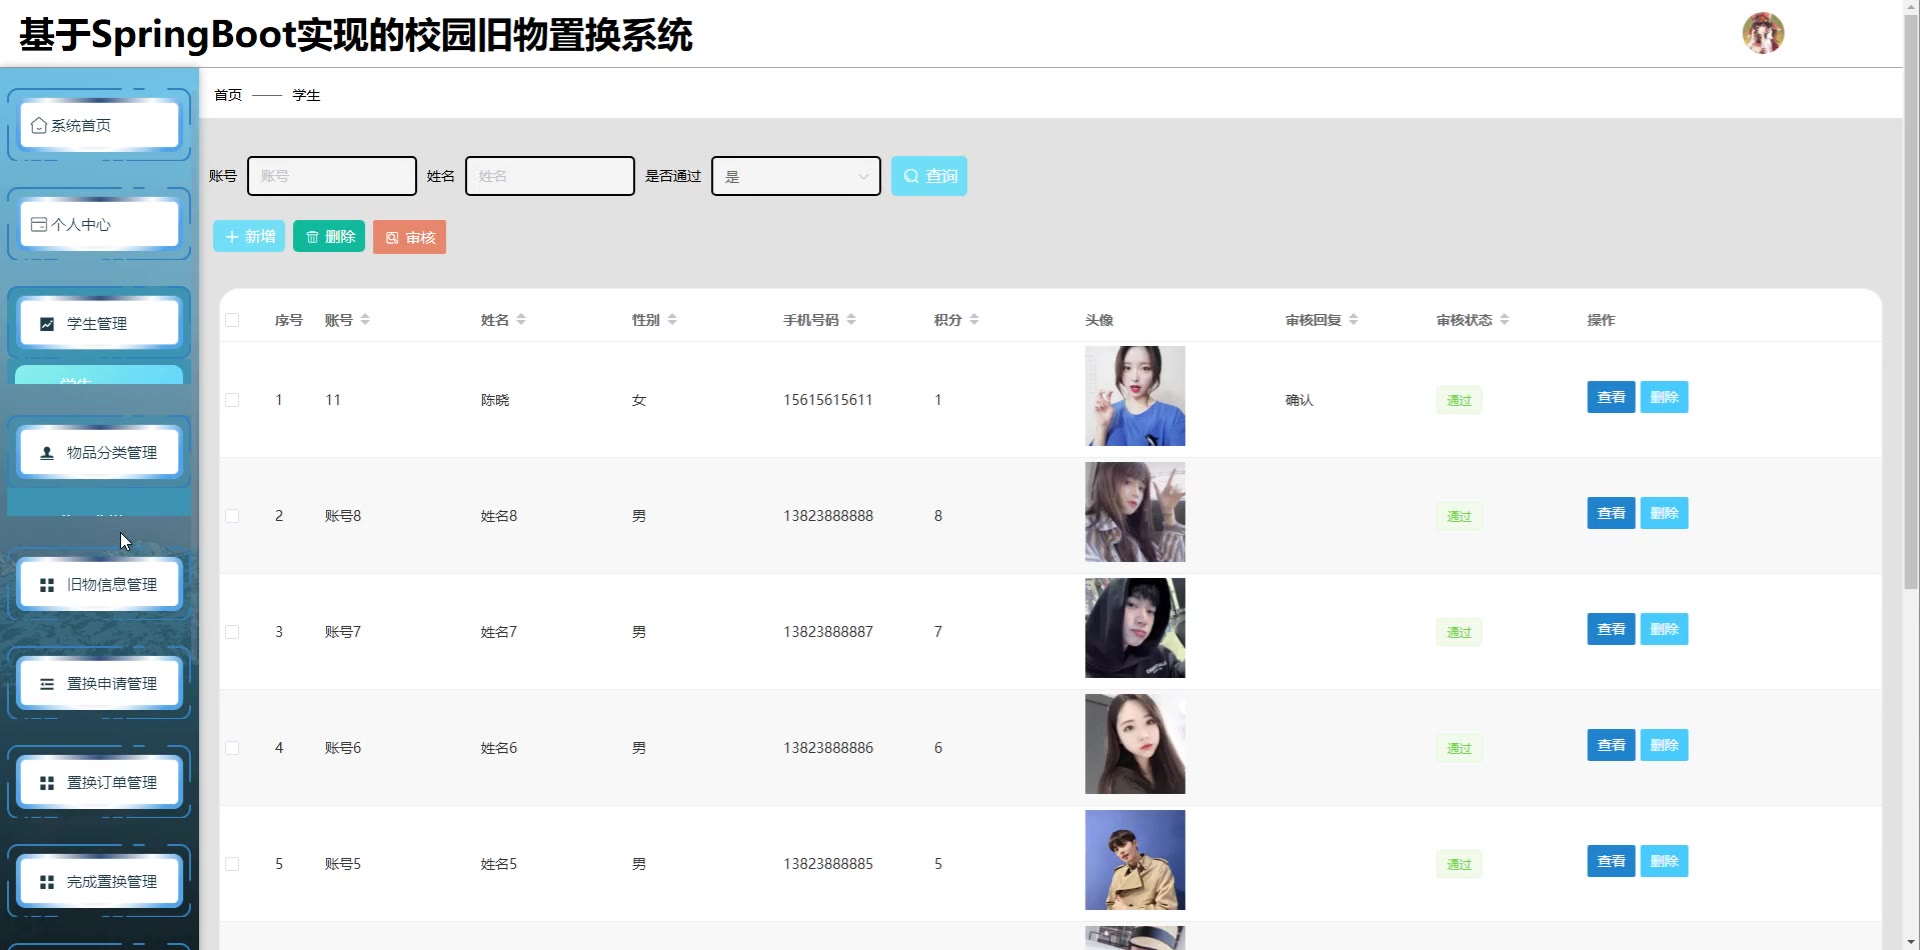Click the person icon beside 物品分类管理
Image resolution: width=1920 pixels, height=950 pixels.
47,453
